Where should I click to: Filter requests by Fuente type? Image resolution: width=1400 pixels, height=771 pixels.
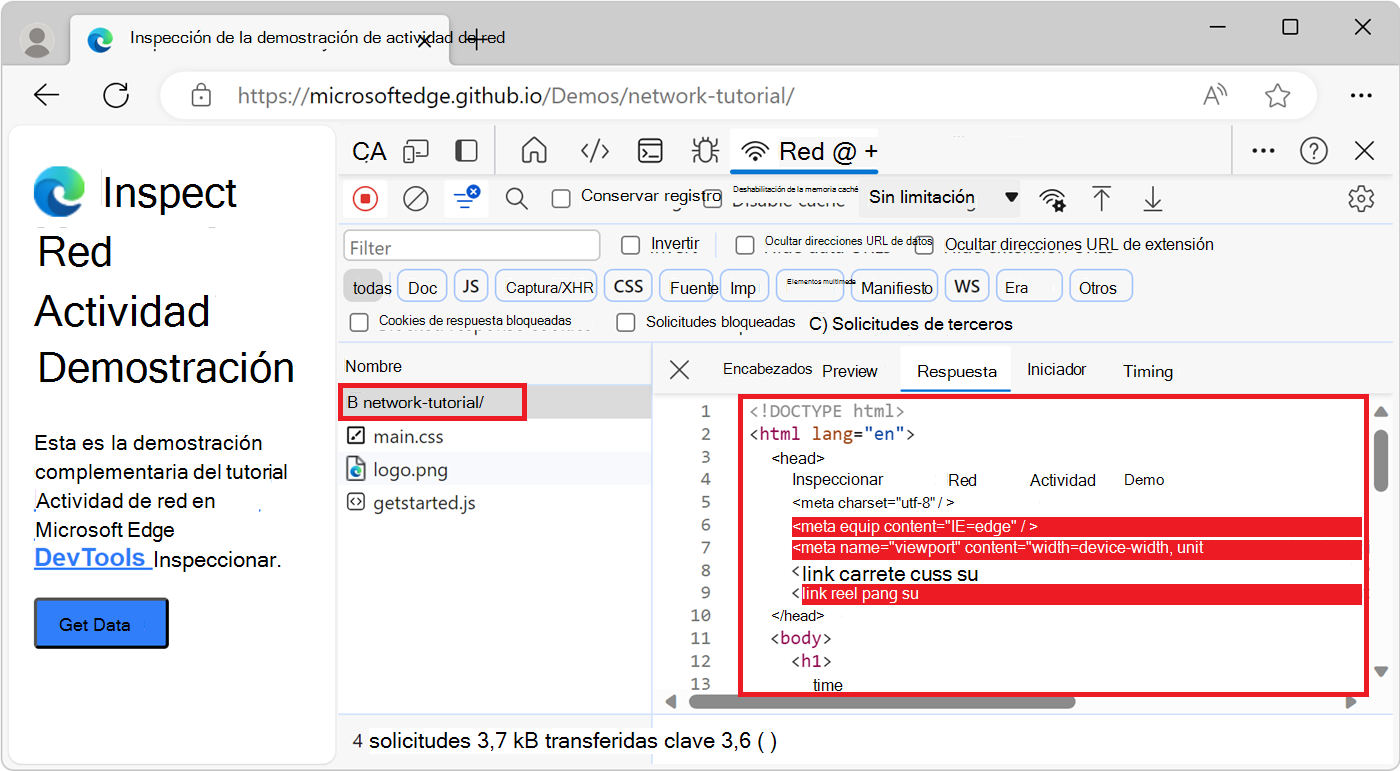[688, 287]
